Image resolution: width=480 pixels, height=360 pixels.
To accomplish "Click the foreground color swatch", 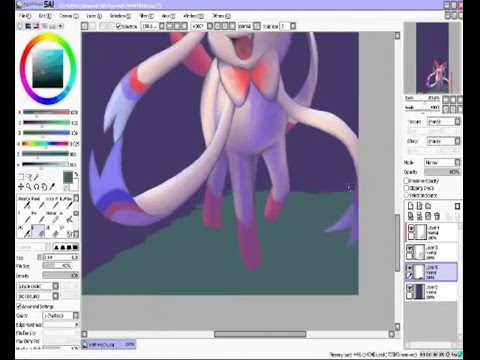I will coord(68,177).
